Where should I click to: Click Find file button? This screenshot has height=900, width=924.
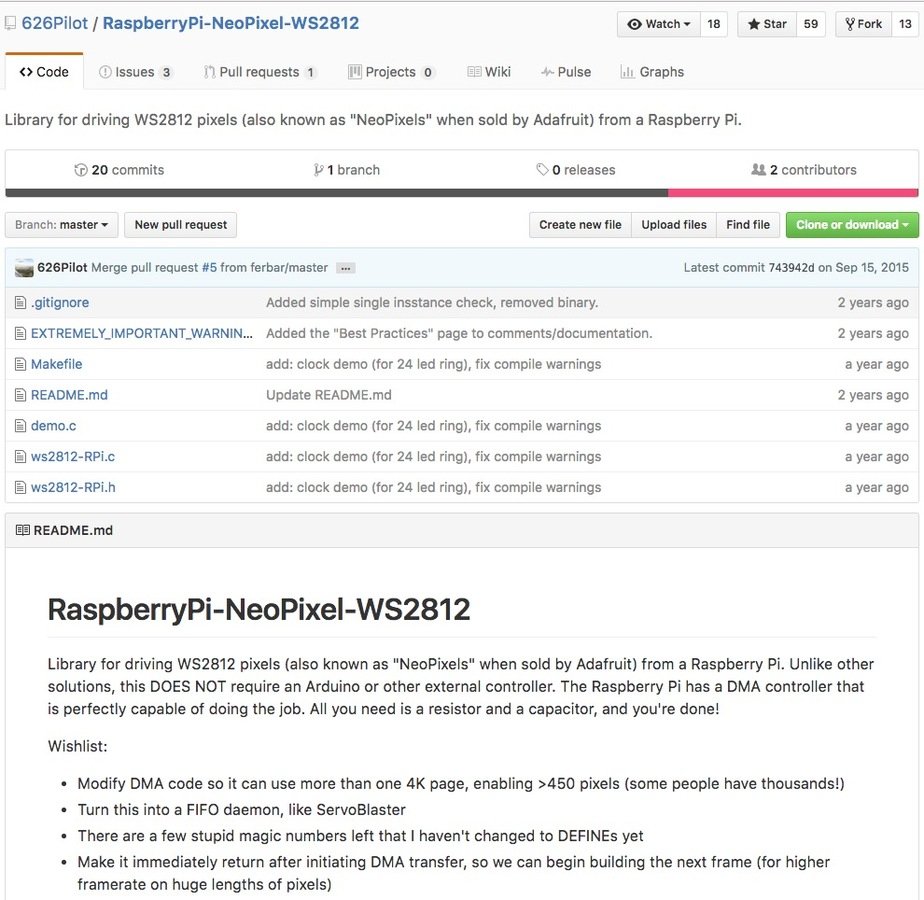click(748, 225)
